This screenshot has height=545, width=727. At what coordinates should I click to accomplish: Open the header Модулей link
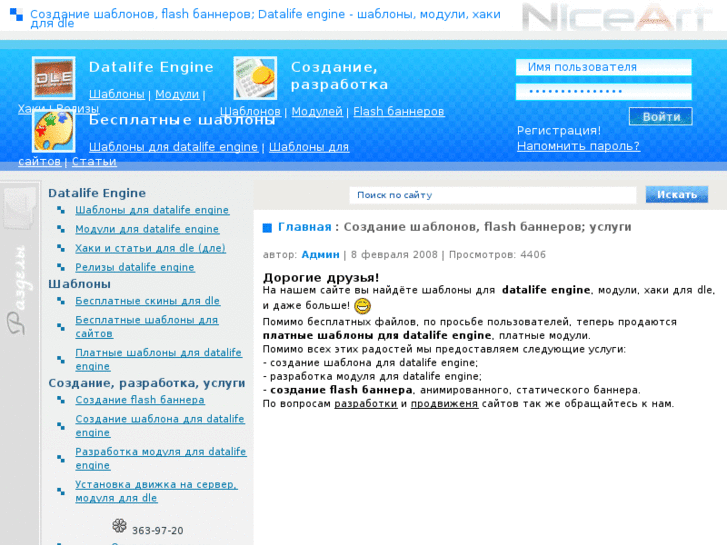click(317, 111)
